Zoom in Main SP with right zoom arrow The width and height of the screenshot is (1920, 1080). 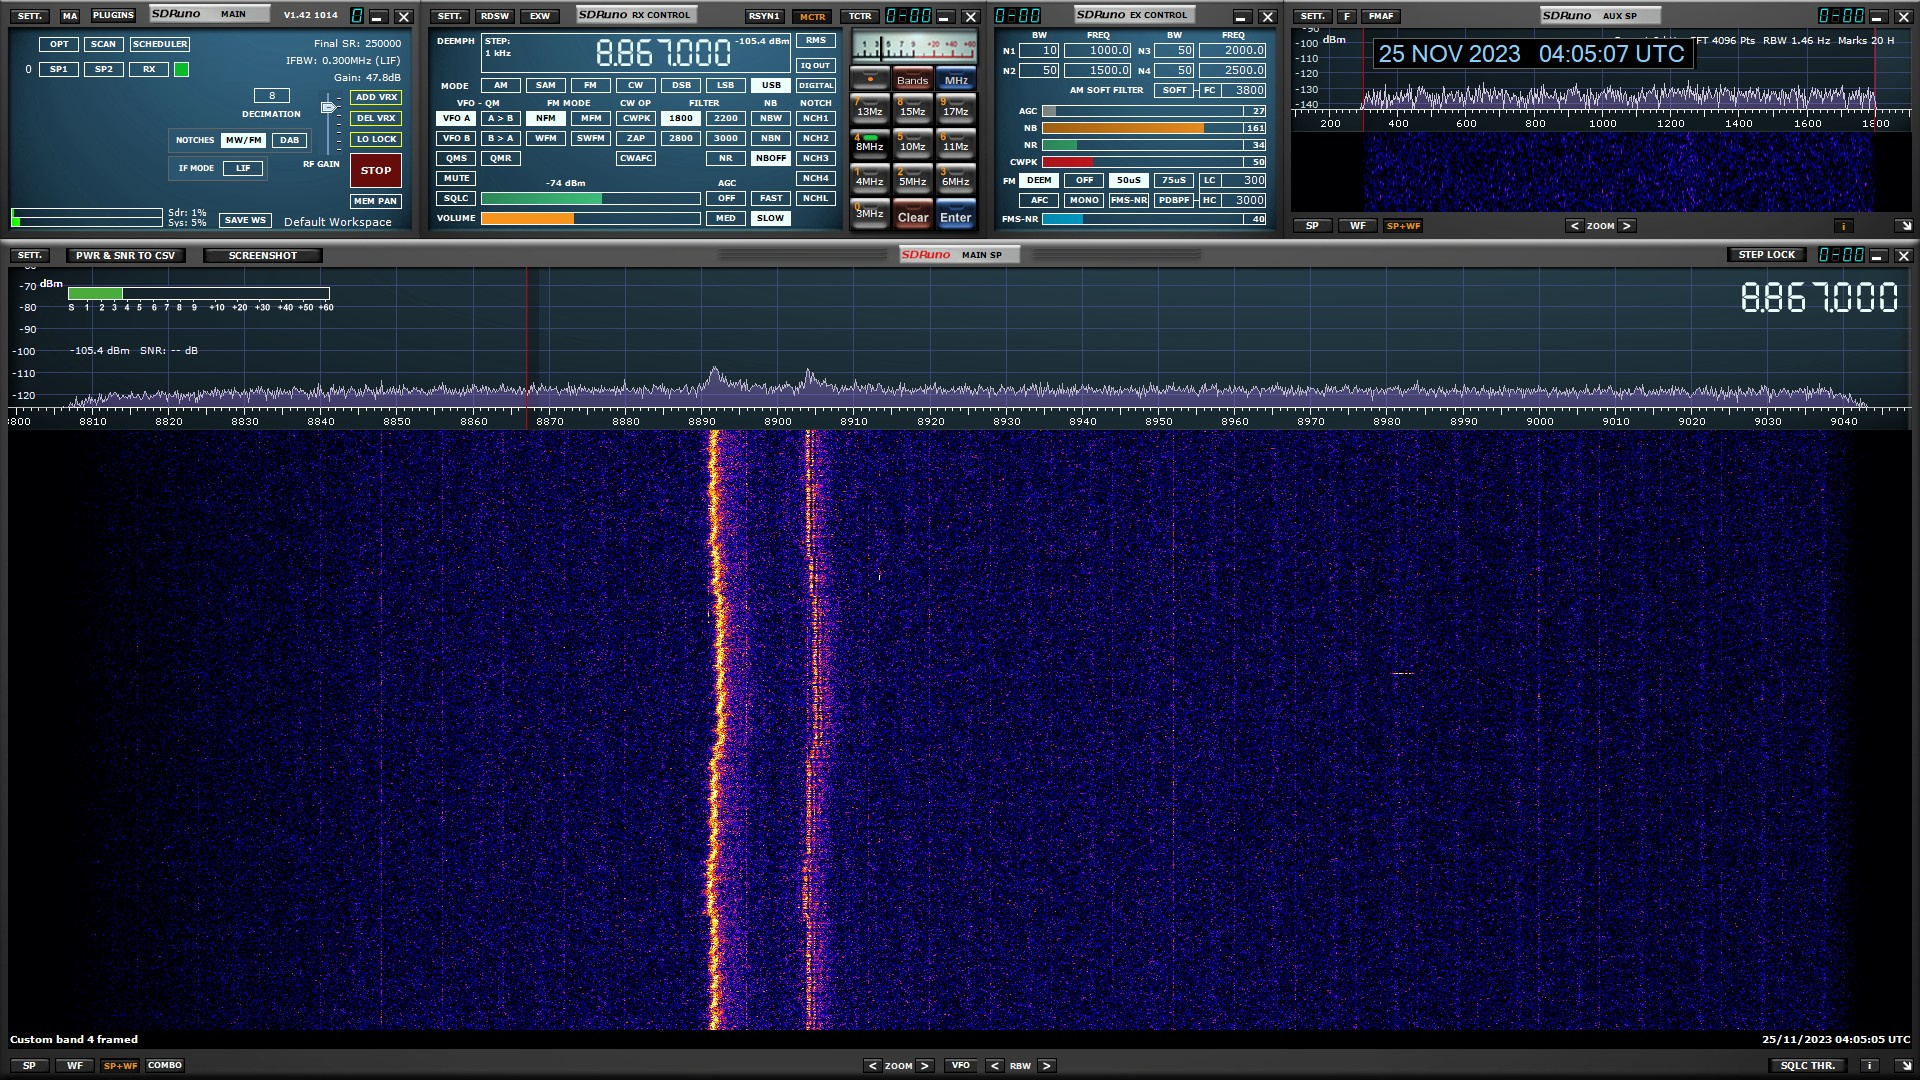click(924, 1066)
